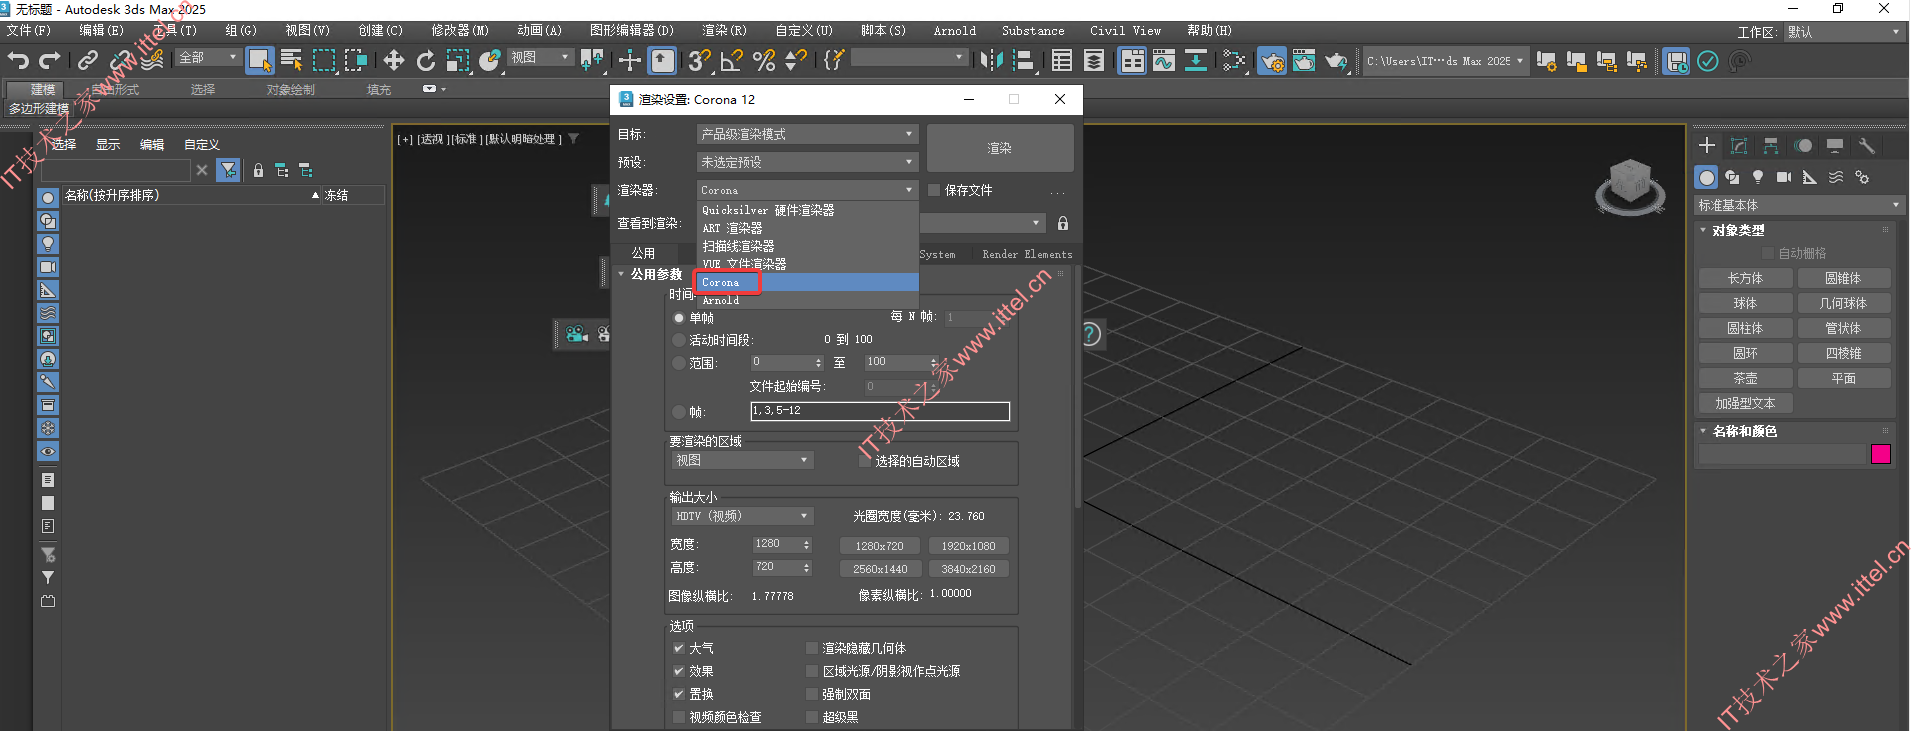Open the 目标 render mode dropdown
The image size is (1911, 731).
[807, 134]
